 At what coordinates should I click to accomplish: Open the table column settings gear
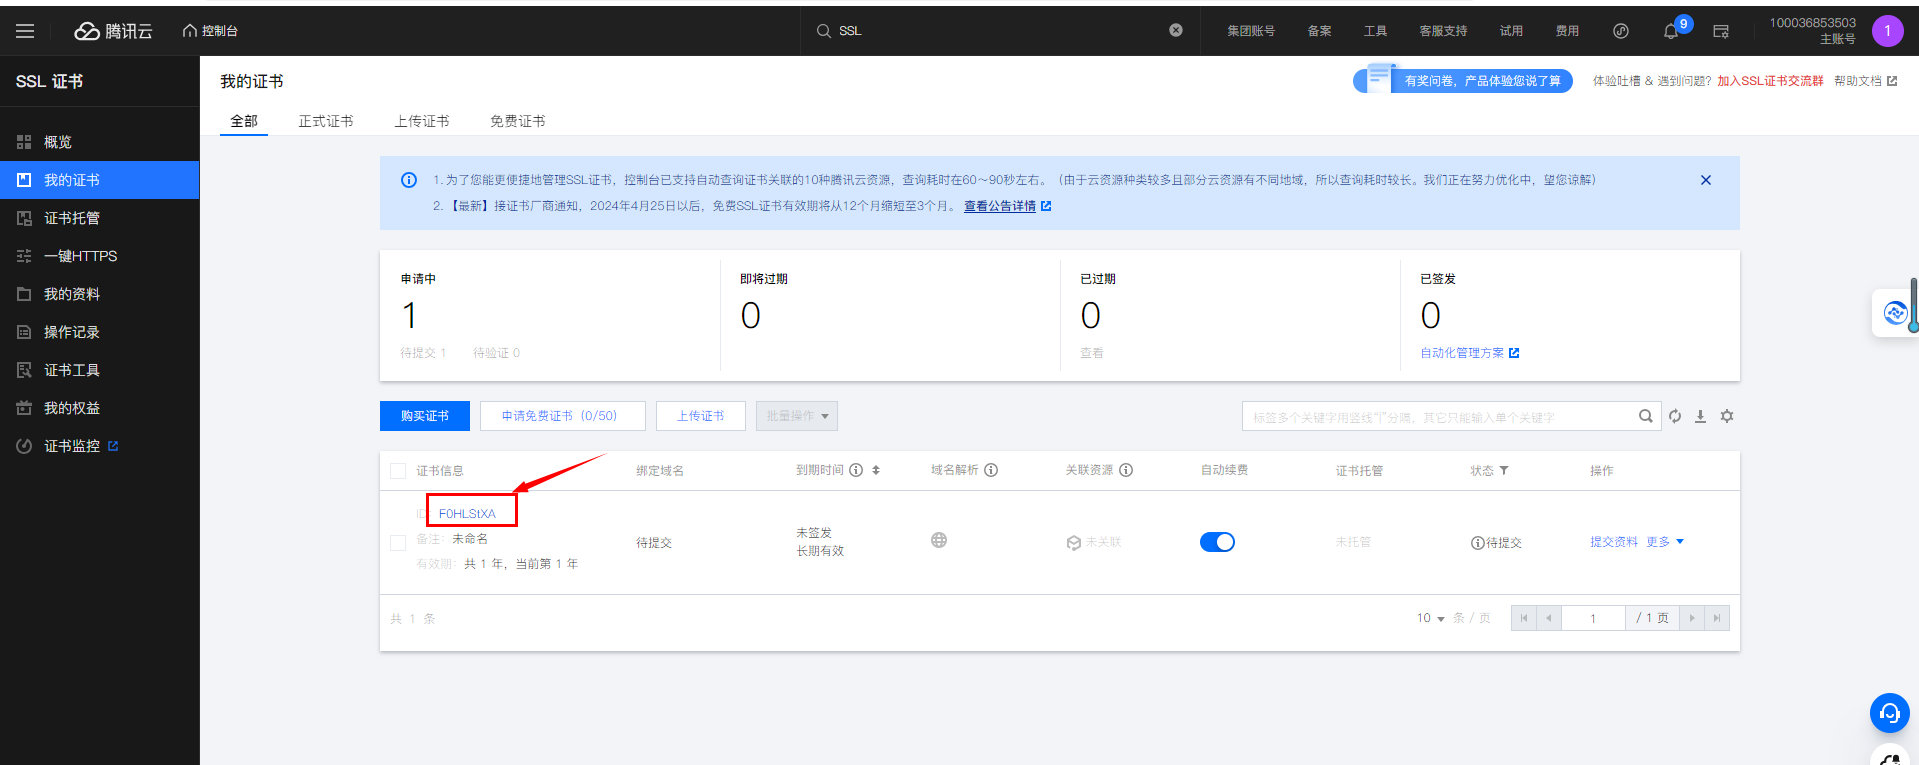(x=1727, y=416)
